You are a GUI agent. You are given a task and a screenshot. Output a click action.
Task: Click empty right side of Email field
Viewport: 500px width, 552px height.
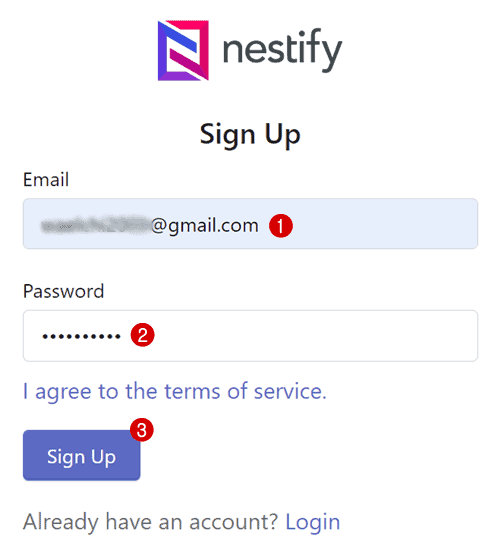point(384,224)
